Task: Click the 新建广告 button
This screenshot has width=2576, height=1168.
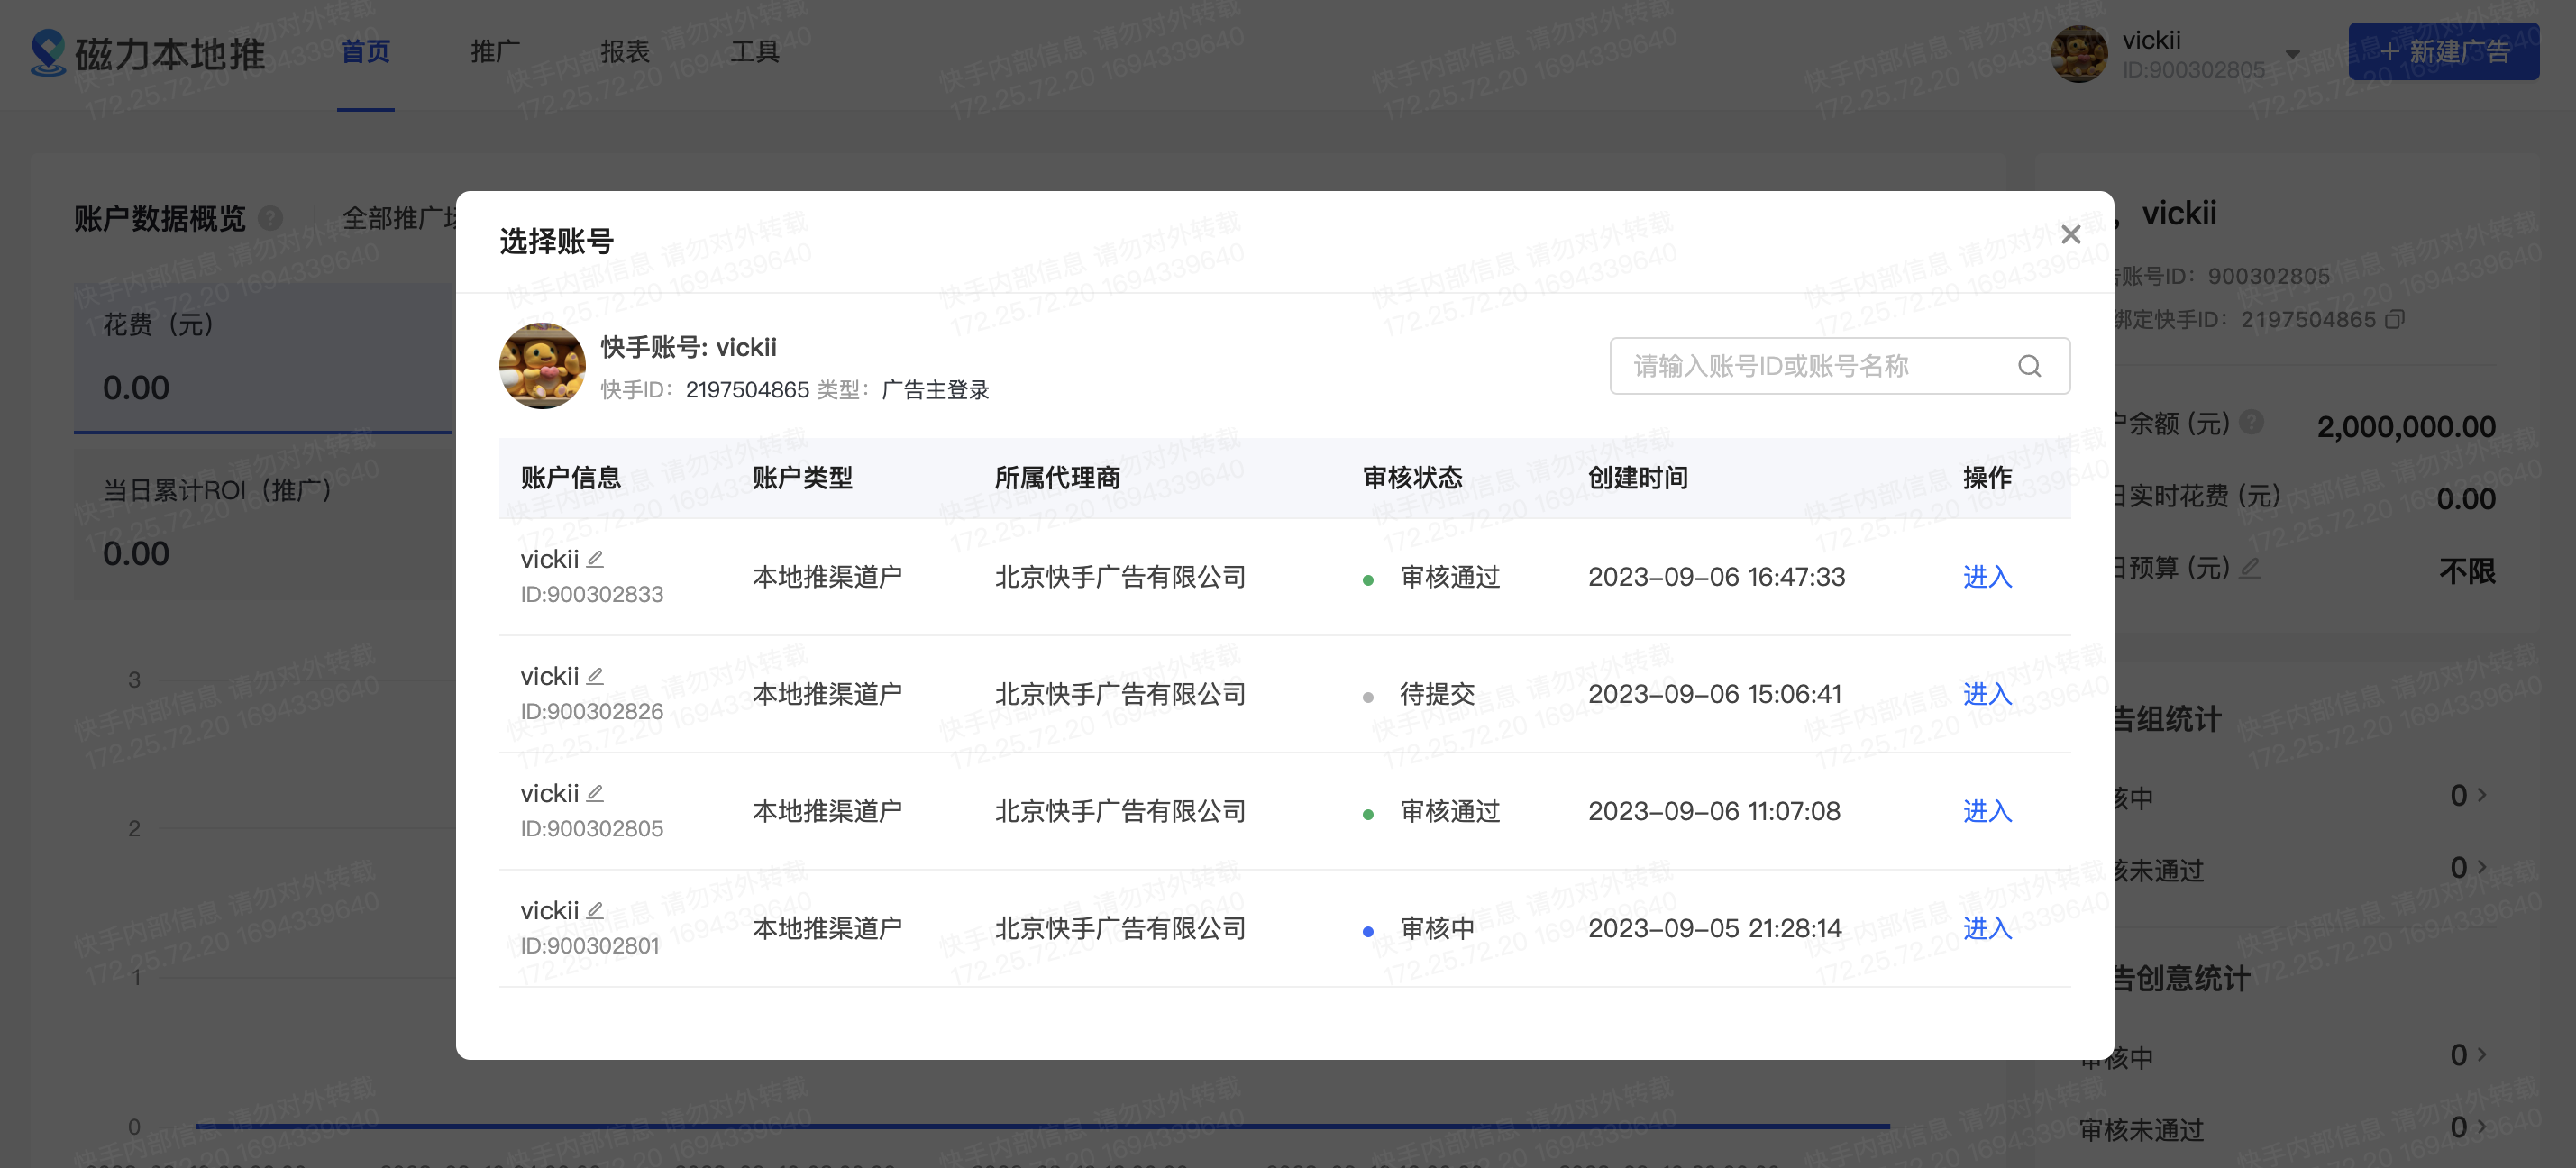Action: pos(2443,51)
